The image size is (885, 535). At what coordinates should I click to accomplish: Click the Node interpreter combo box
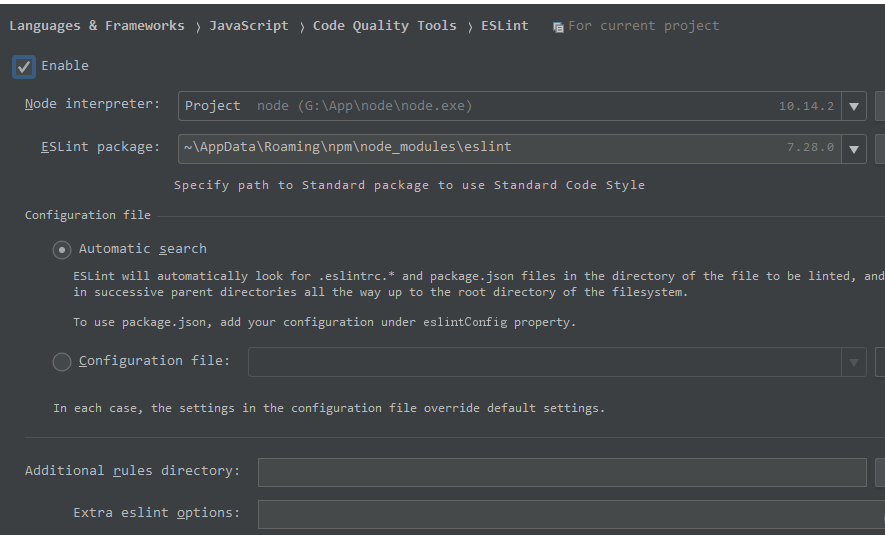tap(522, 106)
